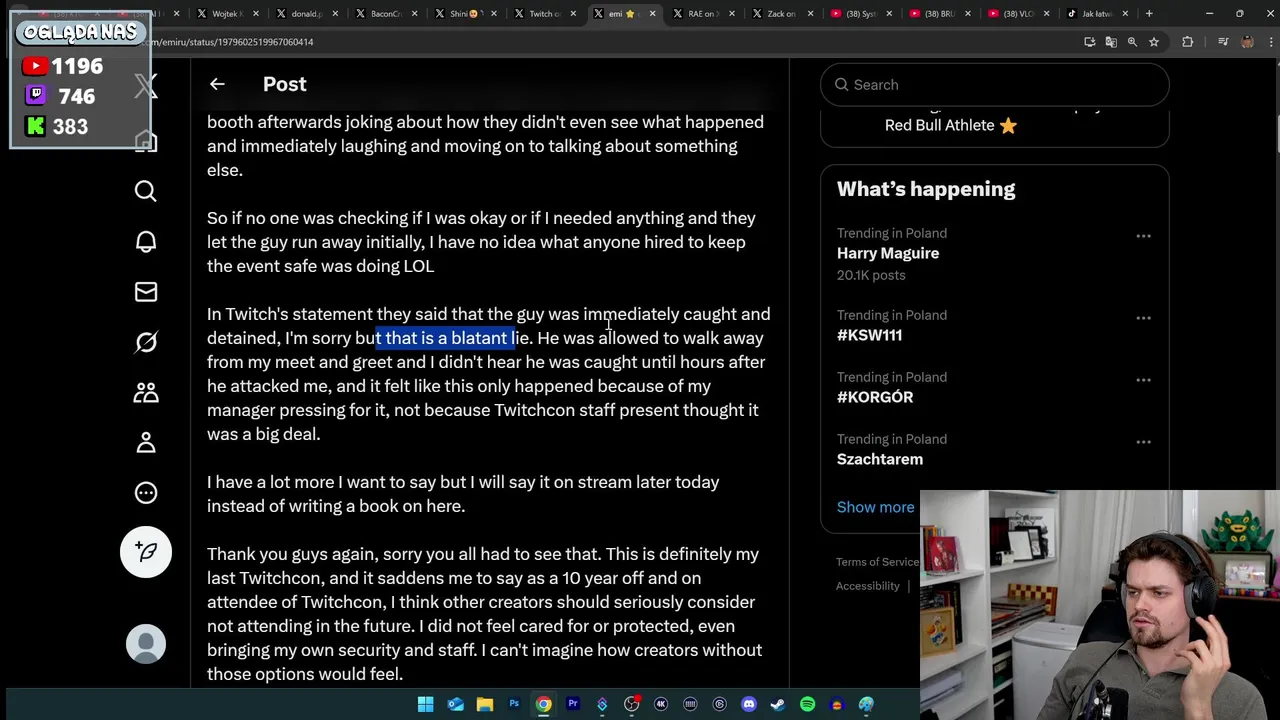Open Profile icon in the sidebar
The height and width of the screenshot is (720, 1280).
point(146,442)
